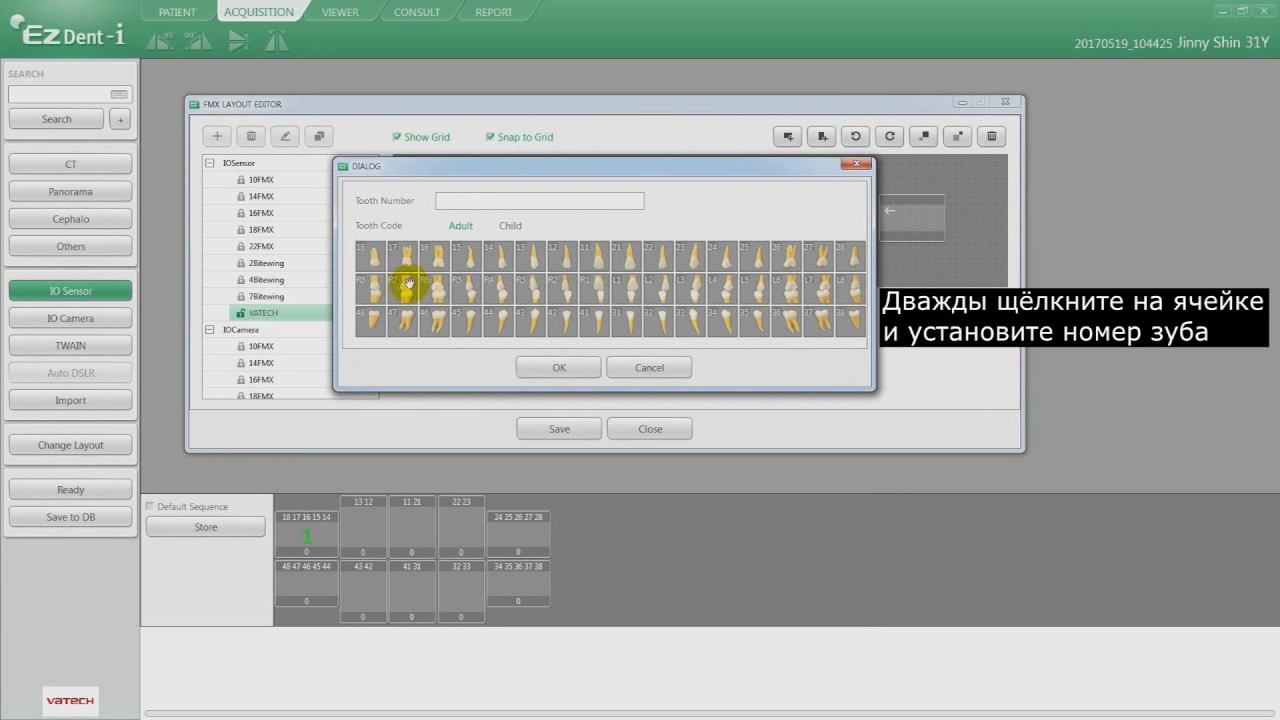Collapse the IOCamera tree node
1280x720 pixels.
210,330
